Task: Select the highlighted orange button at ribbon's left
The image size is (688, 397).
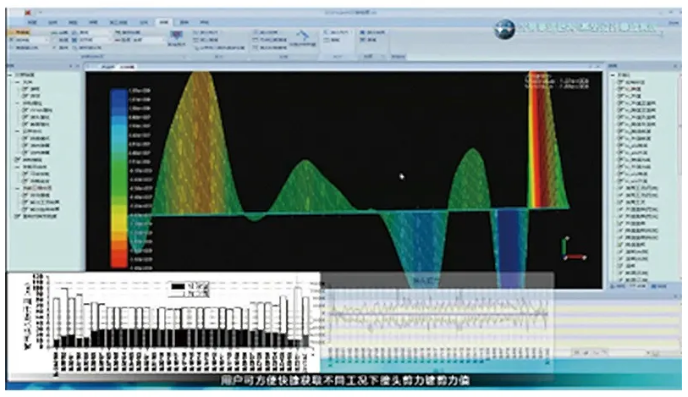Action: coord(20,32)
